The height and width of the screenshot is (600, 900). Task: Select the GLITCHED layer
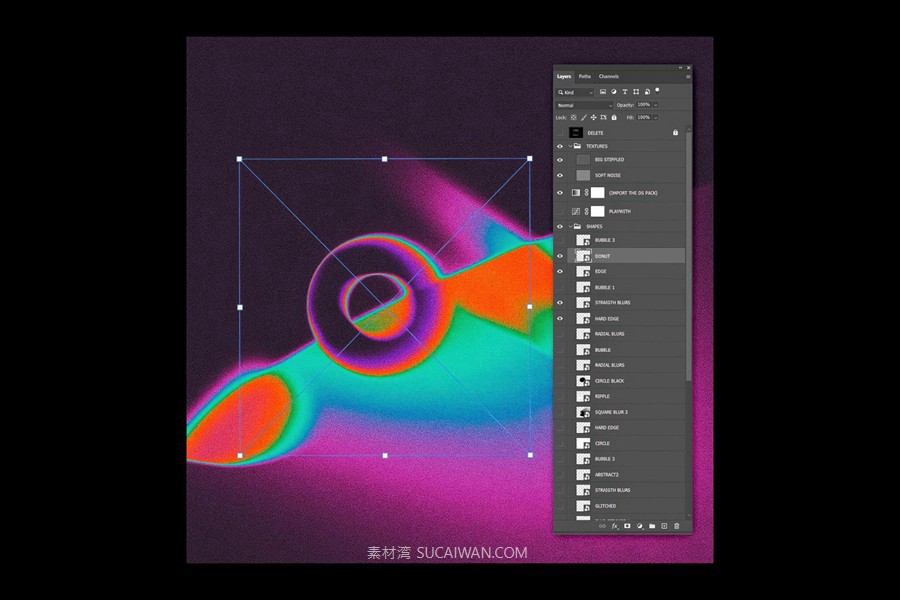[606, 506]
